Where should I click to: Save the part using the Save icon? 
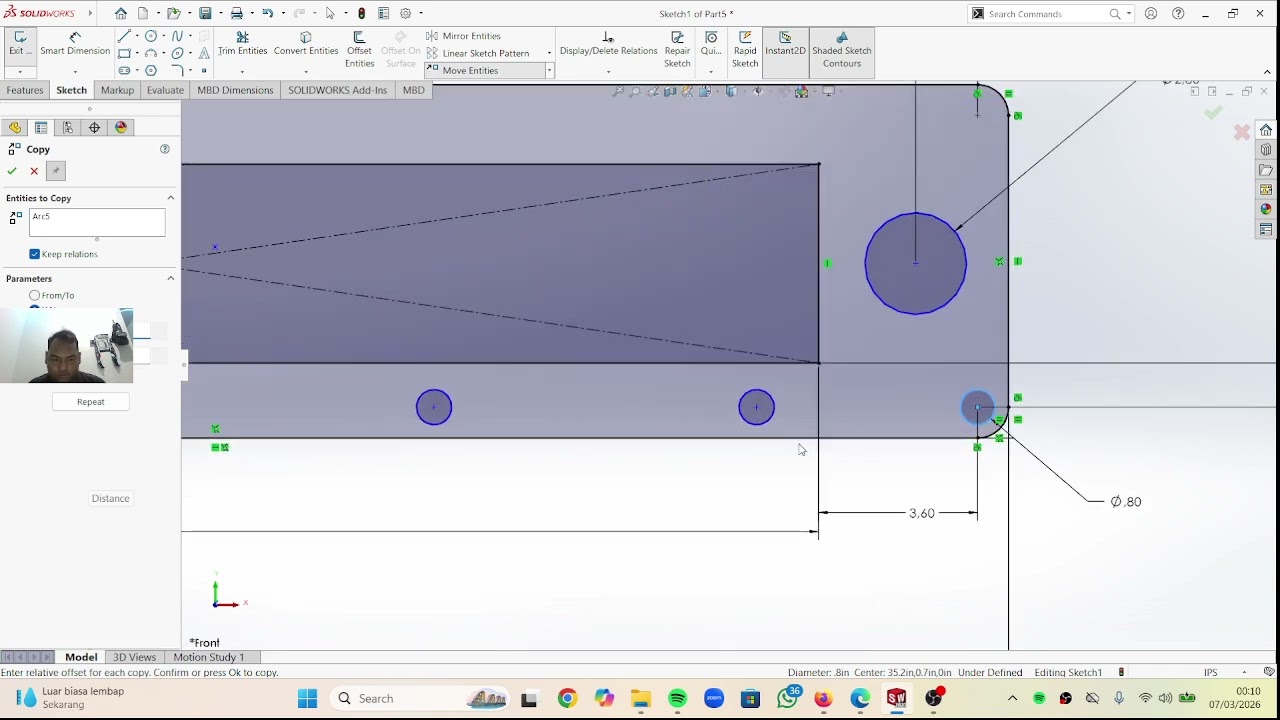tap(205, 14)
